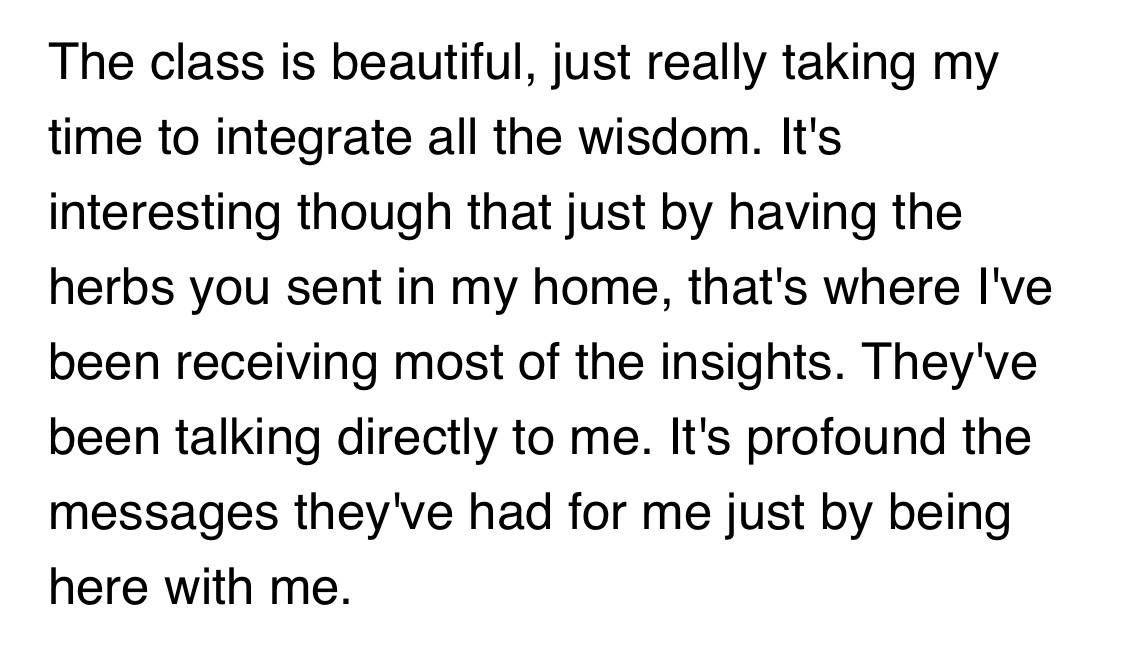Click the word "receiving"
Screen dimensions: 1125x647
(276, 363)
